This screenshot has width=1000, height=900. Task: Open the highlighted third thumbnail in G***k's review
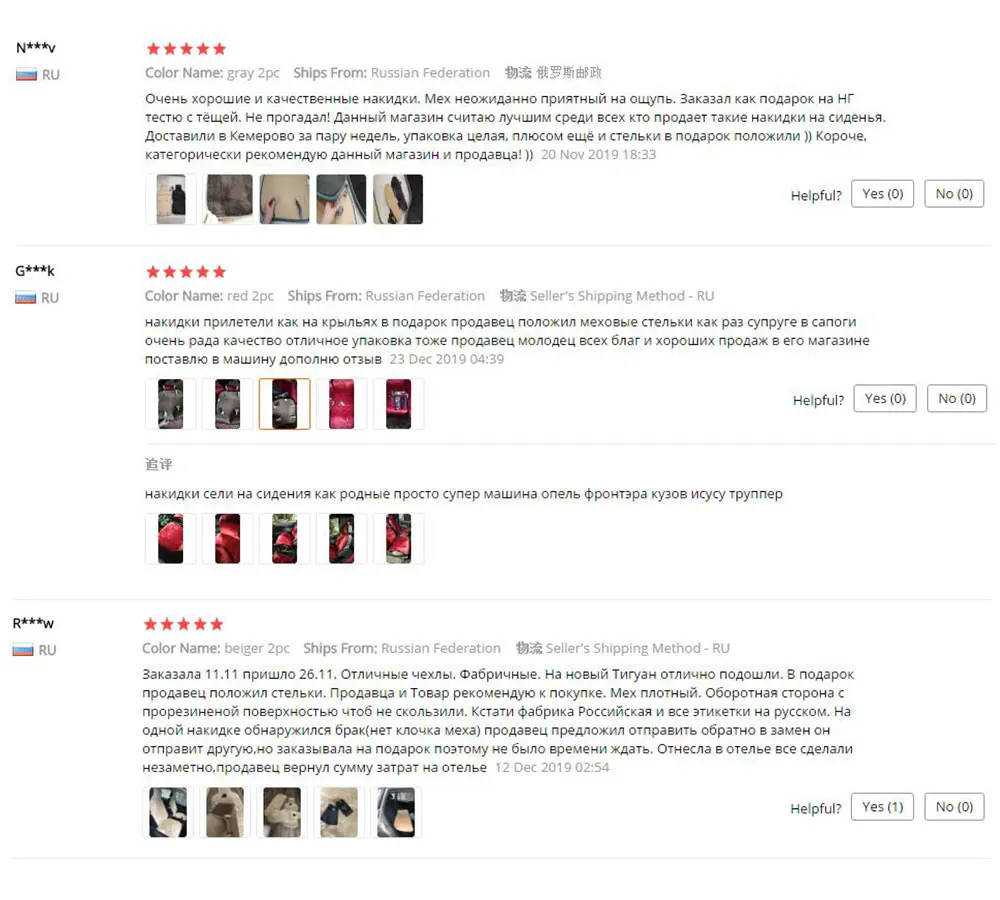click(x=284, y=404)
